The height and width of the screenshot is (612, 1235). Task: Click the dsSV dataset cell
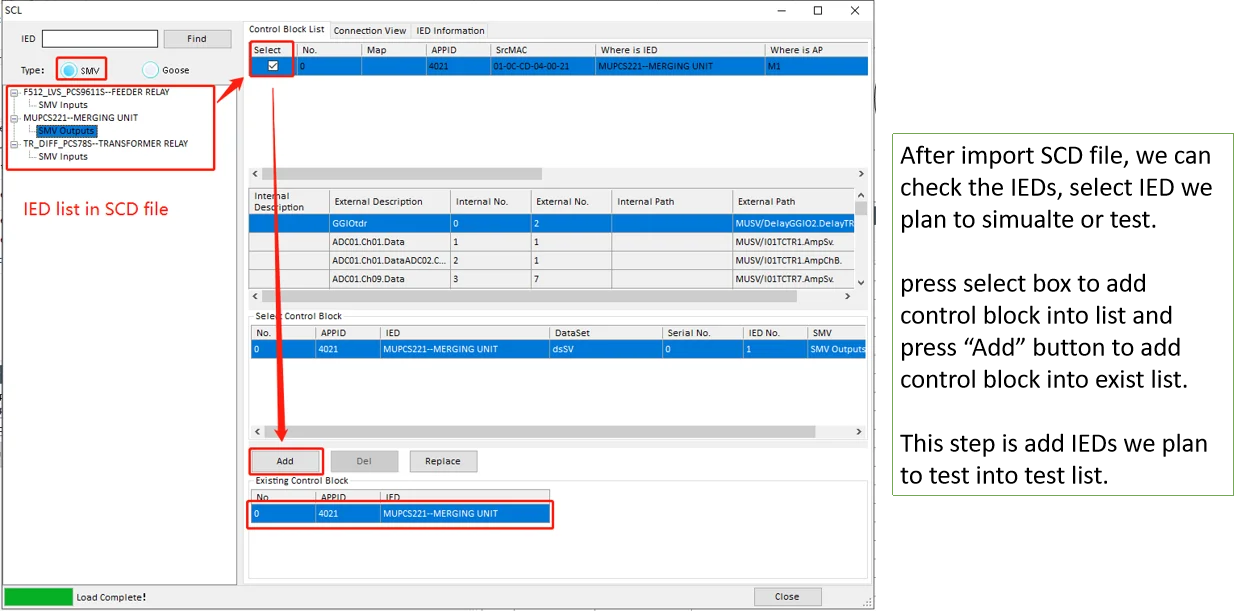tap(604, 349)
